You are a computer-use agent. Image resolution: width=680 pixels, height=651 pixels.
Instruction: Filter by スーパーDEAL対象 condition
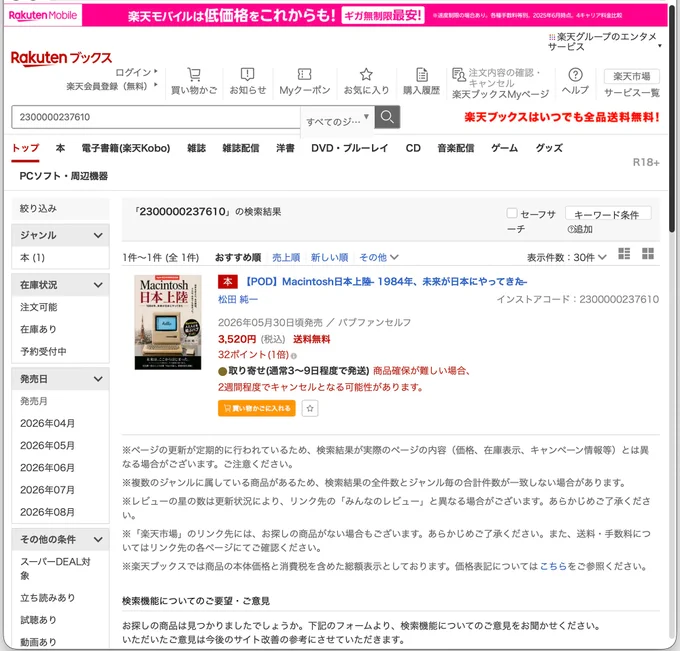click(x=56, y=568)
